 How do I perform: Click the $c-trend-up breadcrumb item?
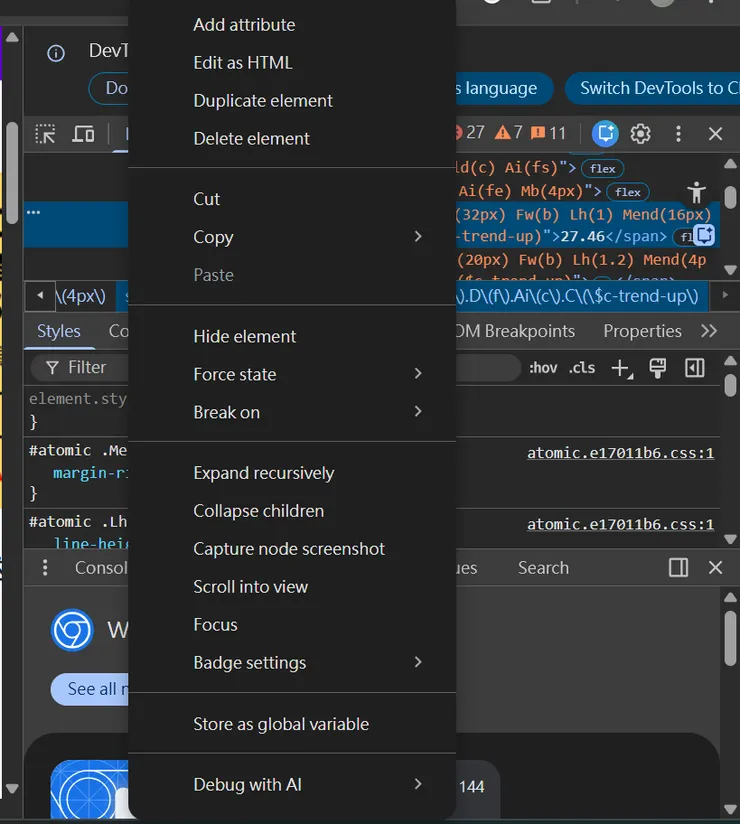tap(582, 296)
